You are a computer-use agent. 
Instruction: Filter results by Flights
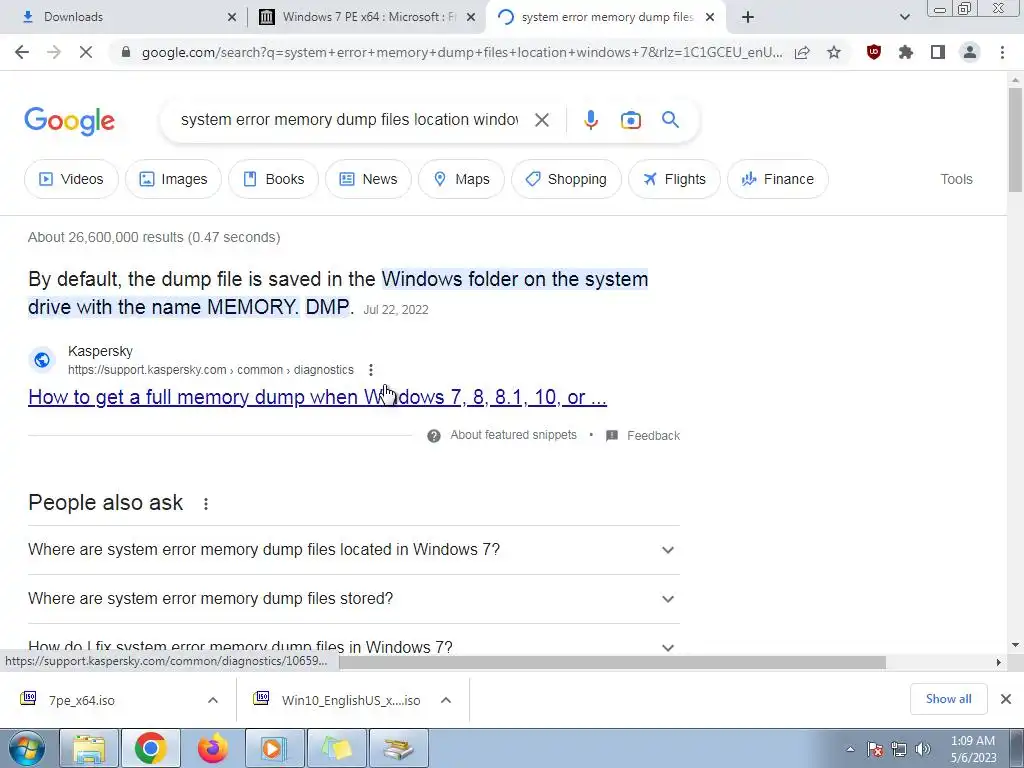(x=674, y=179)
